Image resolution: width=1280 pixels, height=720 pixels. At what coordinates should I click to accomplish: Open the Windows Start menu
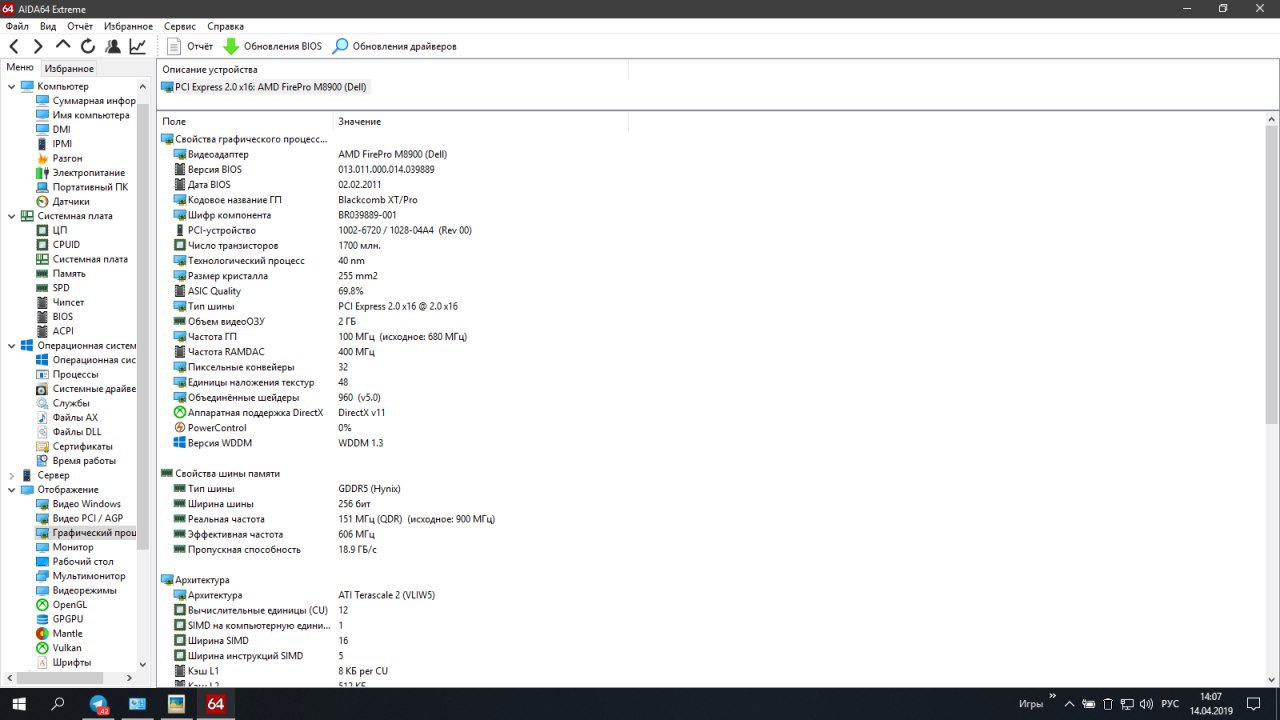(18, 704)
